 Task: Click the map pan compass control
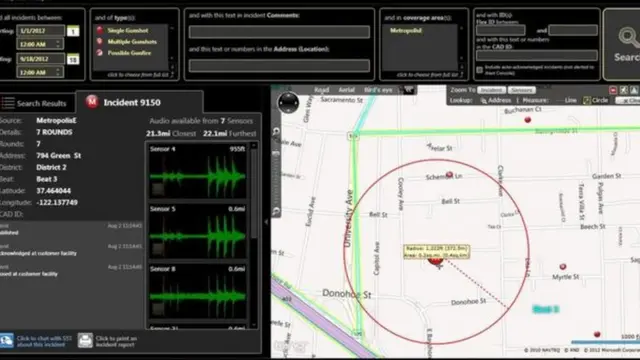click(288, 102)
